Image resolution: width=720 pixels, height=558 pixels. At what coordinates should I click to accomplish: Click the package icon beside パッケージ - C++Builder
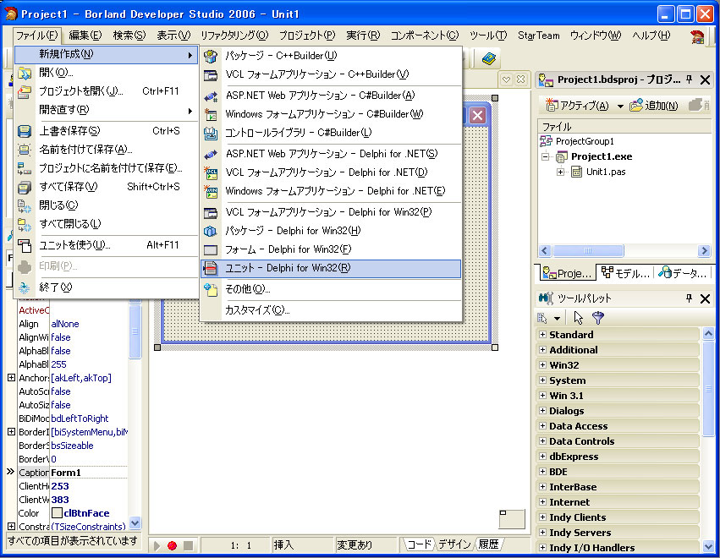coord(211,56)
